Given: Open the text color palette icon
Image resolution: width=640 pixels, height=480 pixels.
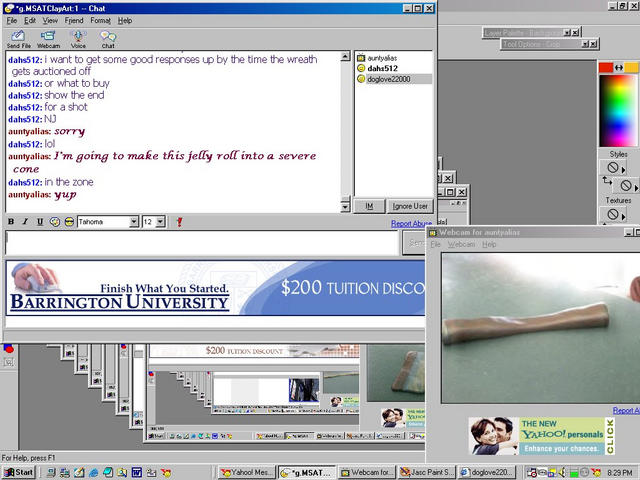Looking at the screenshot, I should pos(55,222).
